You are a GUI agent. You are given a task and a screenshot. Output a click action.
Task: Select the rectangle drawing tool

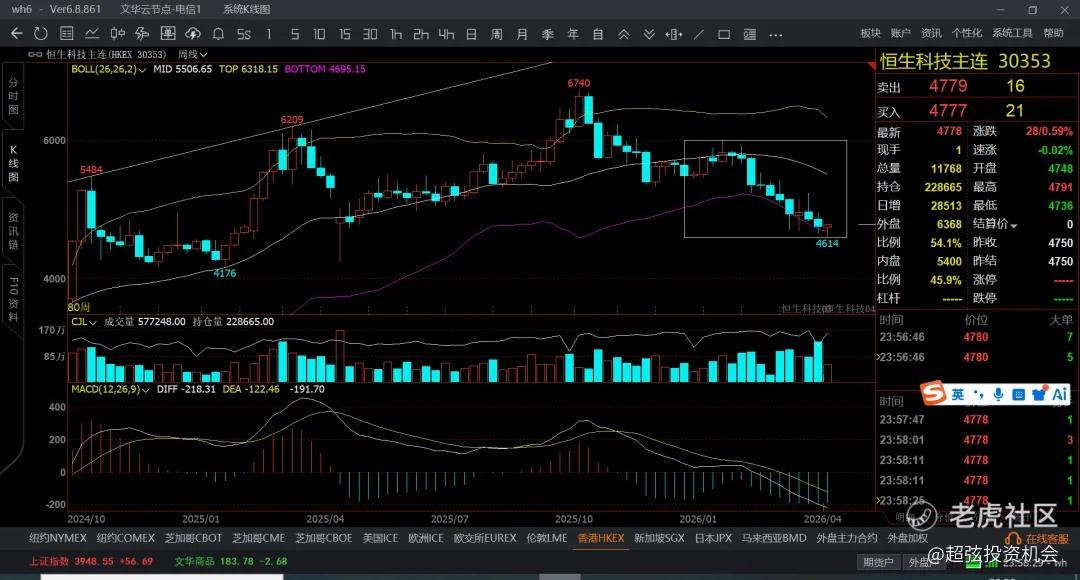(724, 34)
